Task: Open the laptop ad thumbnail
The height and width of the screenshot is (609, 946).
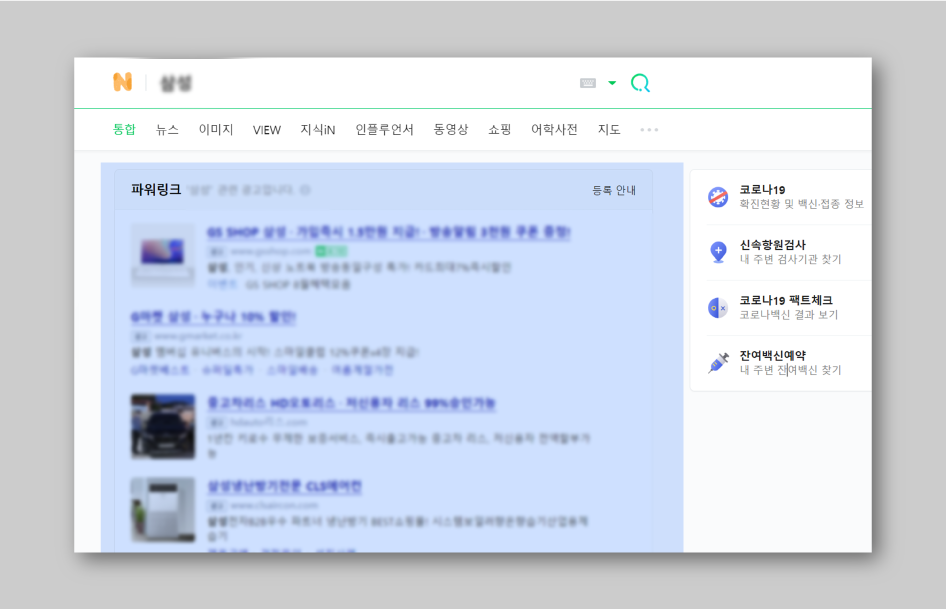Action: pos(163,254)
